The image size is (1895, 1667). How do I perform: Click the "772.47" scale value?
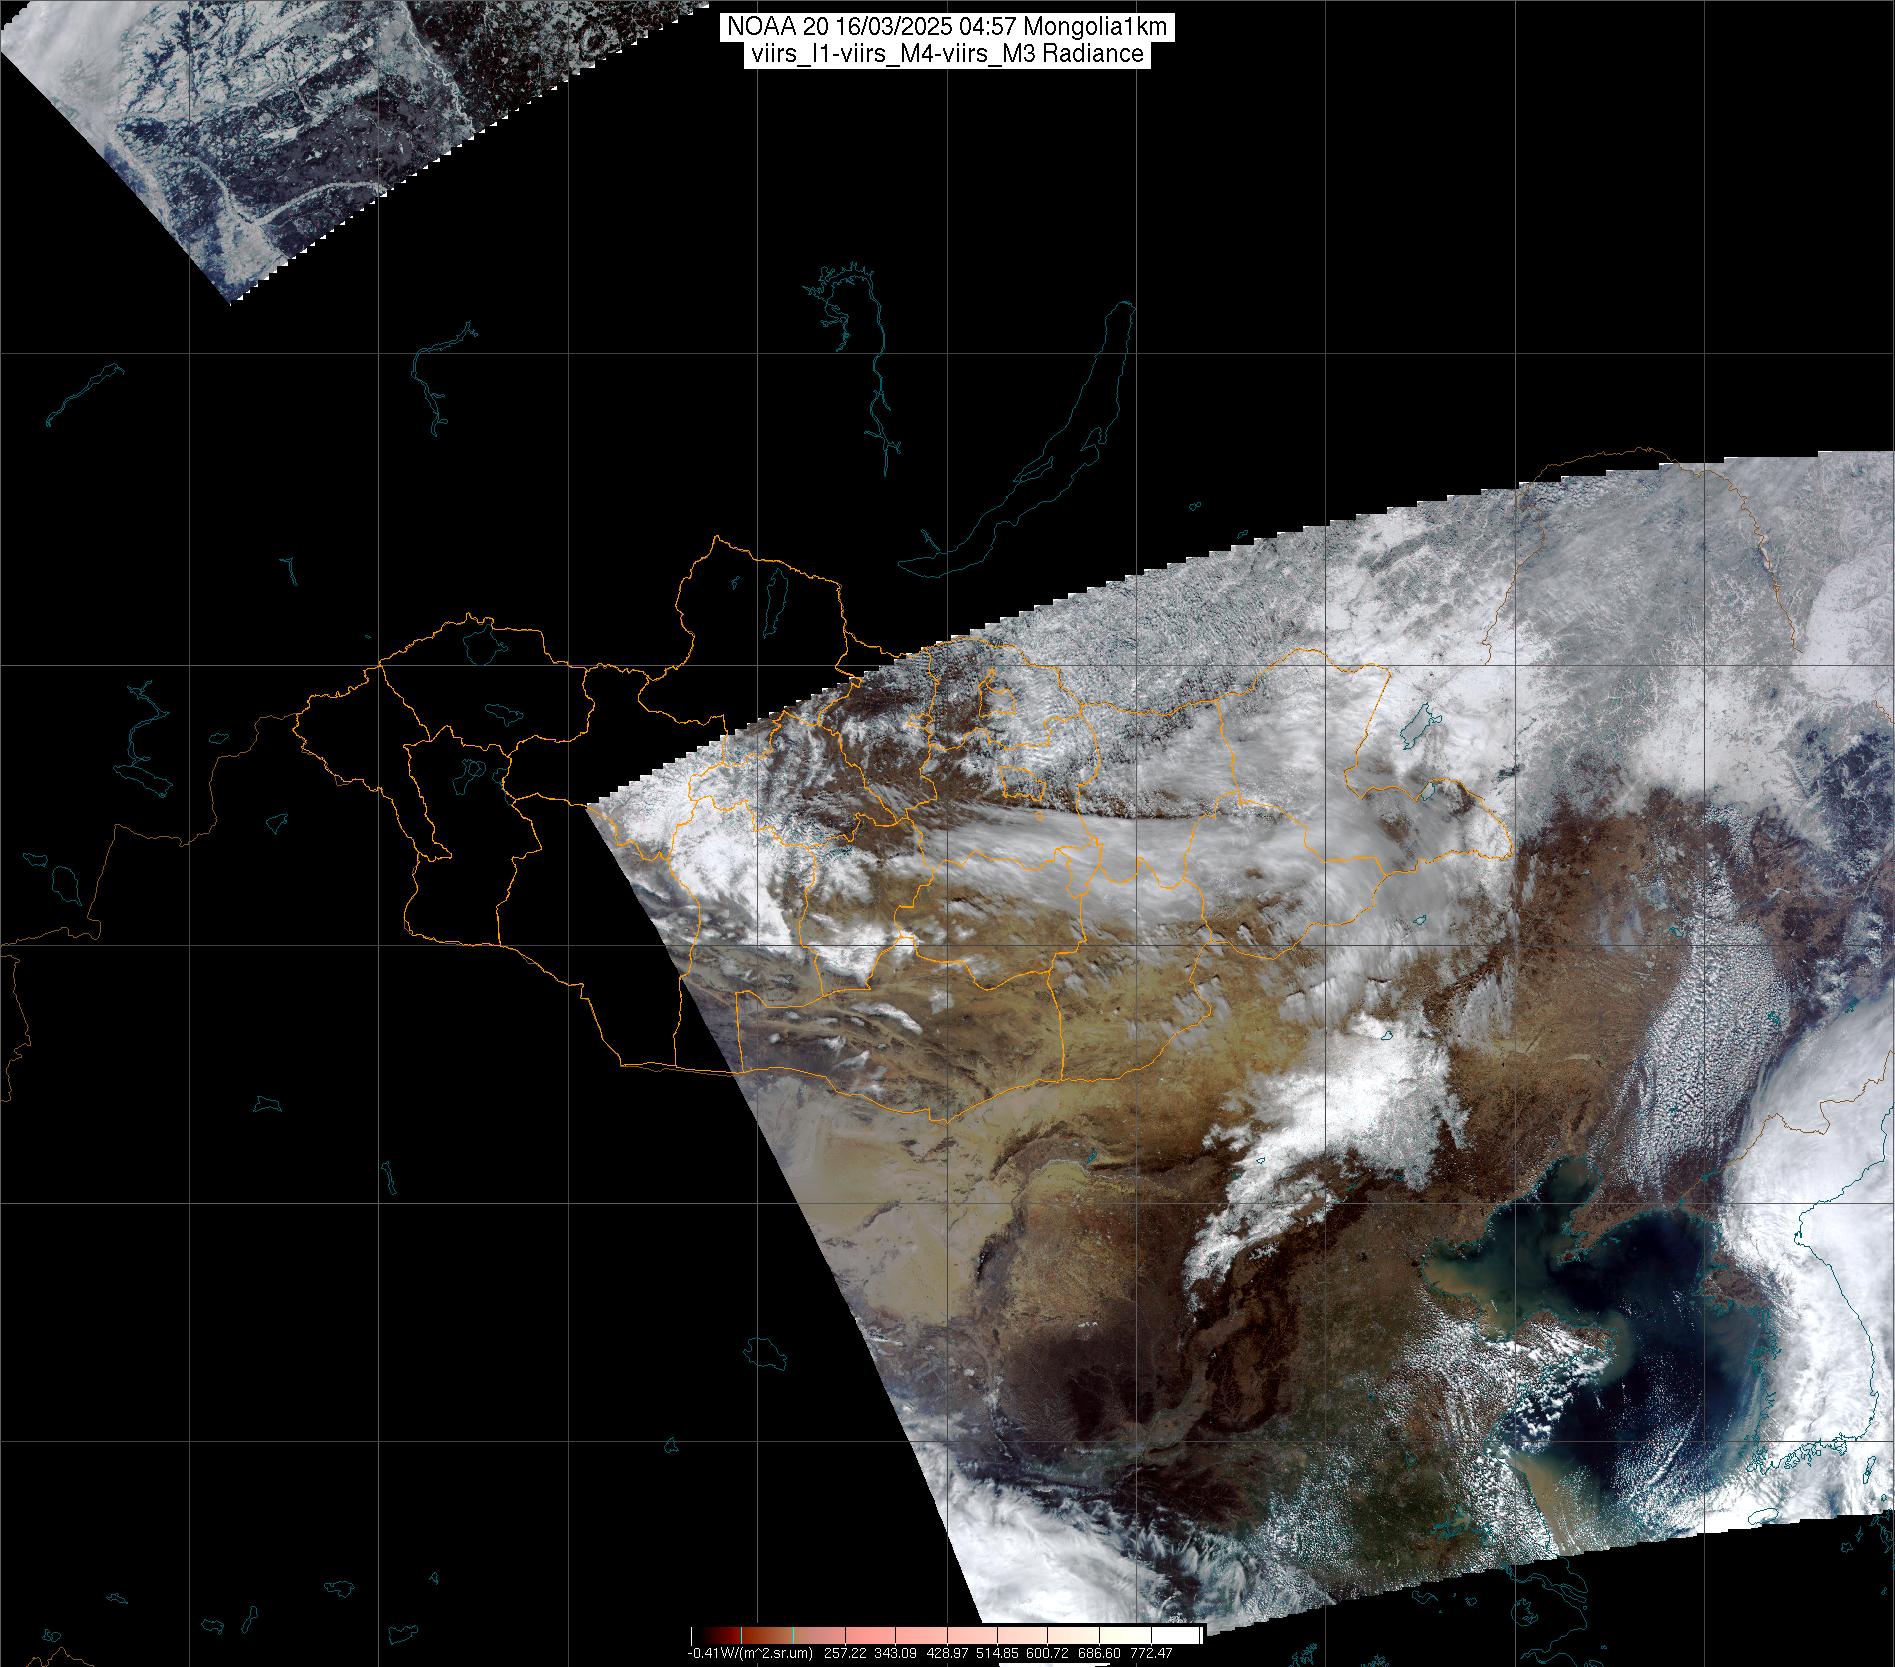pyautogui.click(x=1151, y=1653)
